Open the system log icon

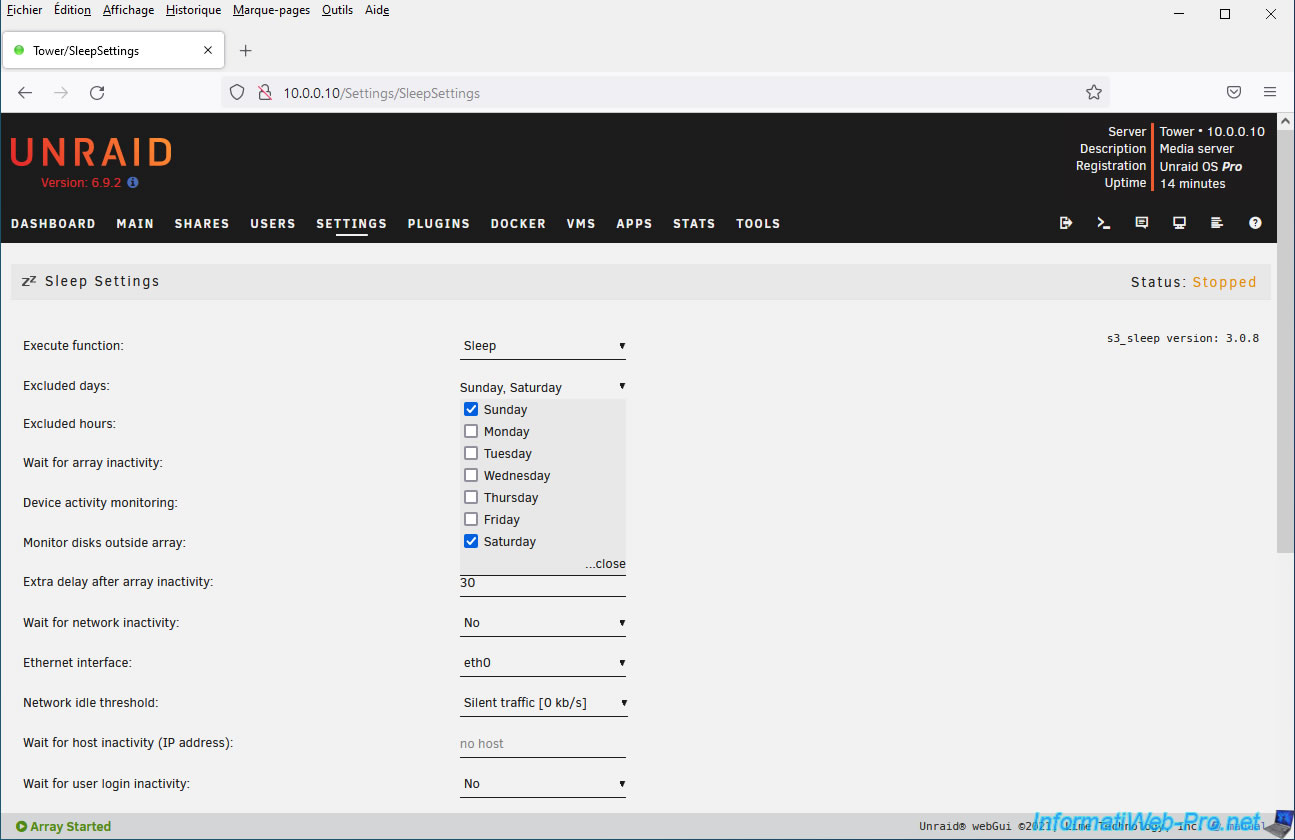[x=1217, y=223]
